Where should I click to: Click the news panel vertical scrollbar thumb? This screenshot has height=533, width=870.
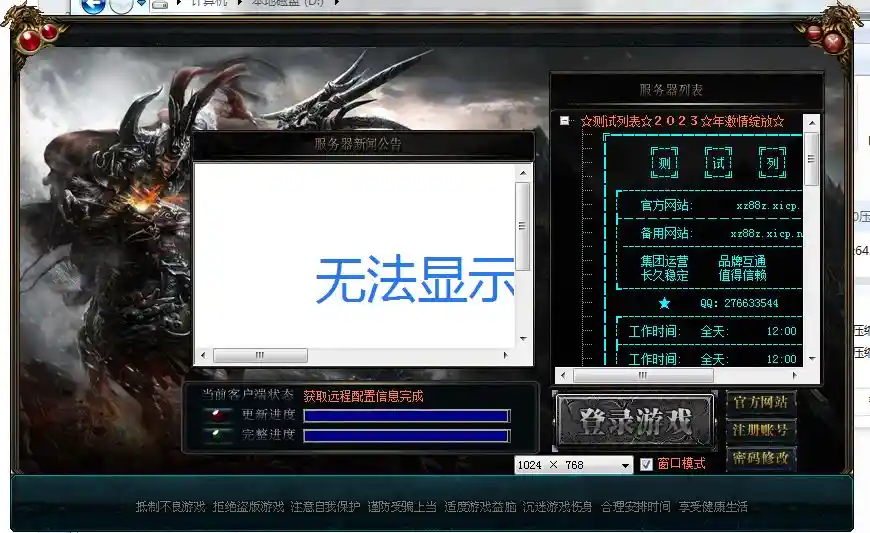[522, 226]
